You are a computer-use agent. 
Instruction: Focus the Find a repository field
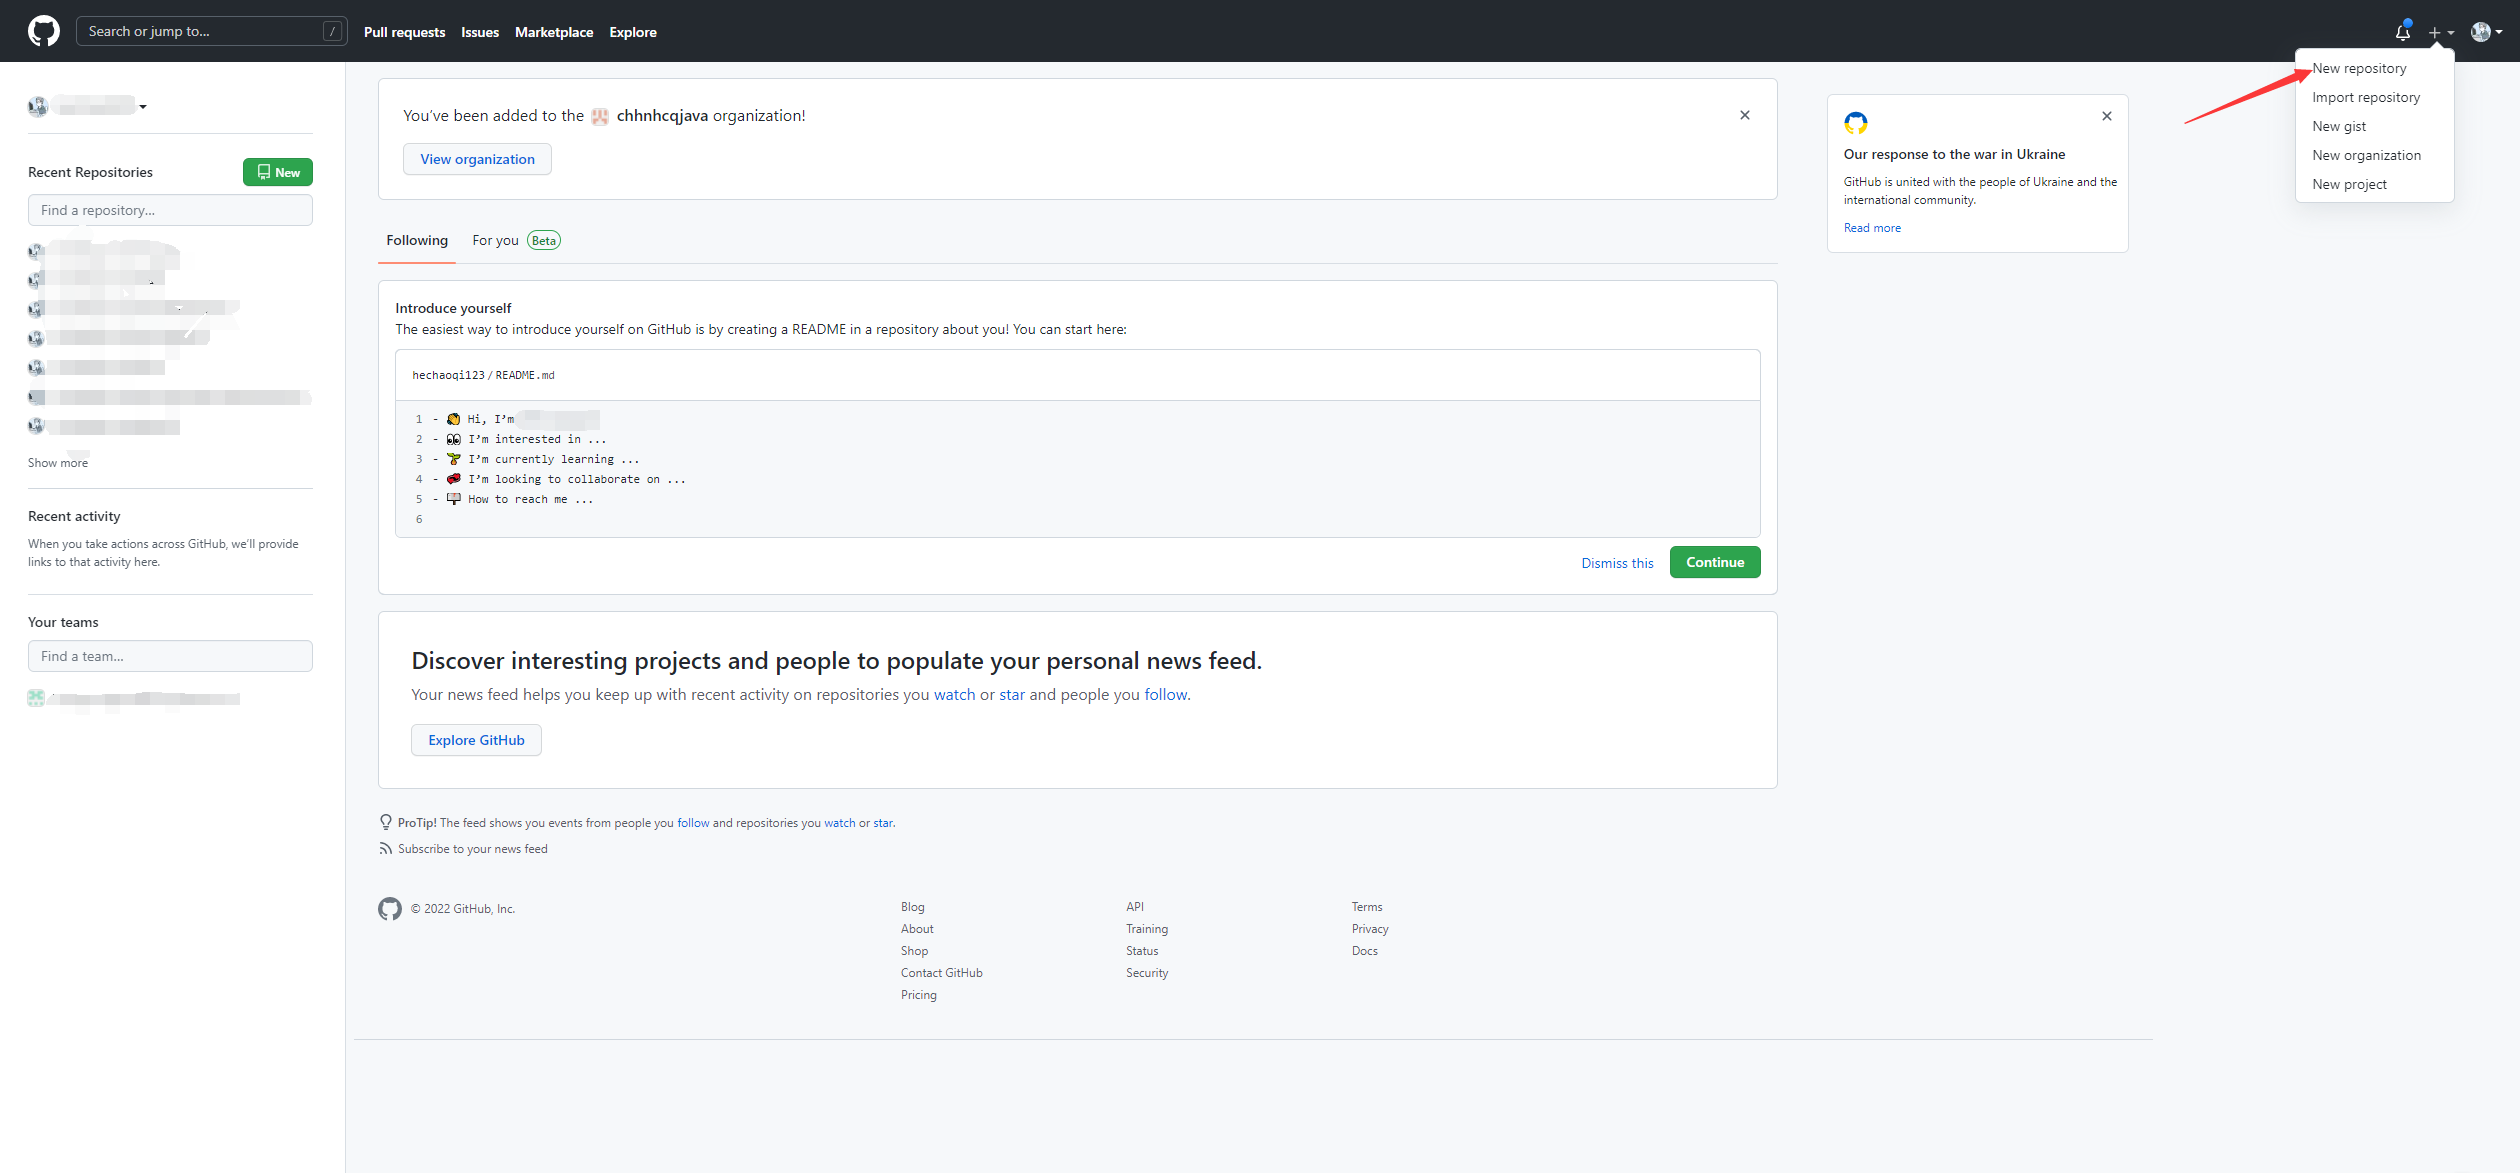pyautogui.click(x=170, y=210)
